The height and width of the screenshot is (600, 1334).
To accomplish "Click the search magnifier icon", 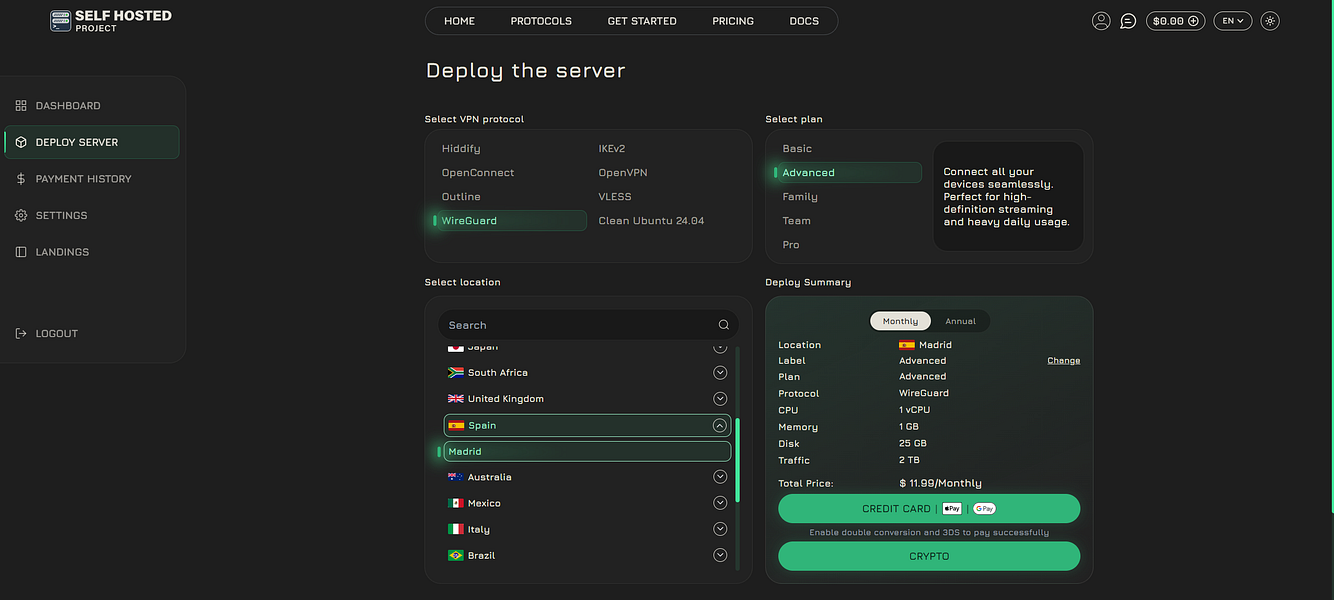I will point(724,325).
